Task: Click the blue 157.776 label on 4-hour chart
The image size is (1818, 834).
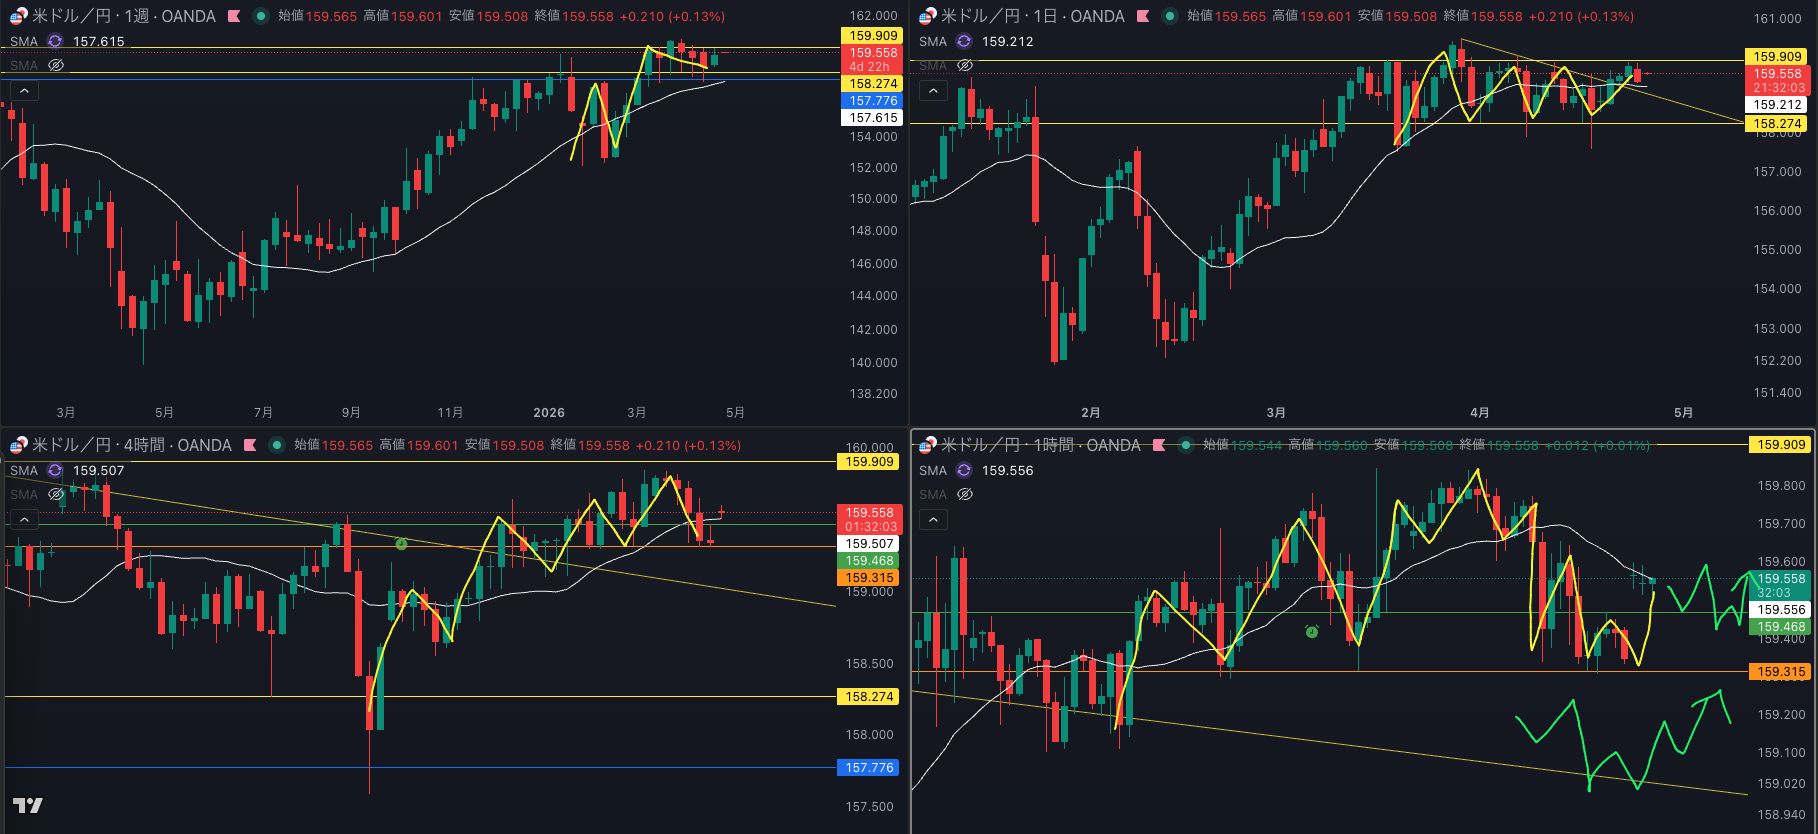Action: tap(869, 768)
